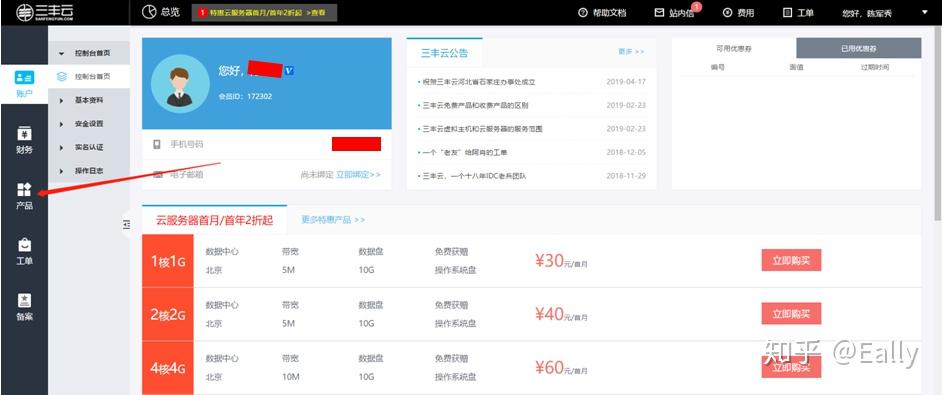This screenshot has width=942, height=395.
Task: Click the 费用 icon in top bar
Action: (x=728, y=13)
